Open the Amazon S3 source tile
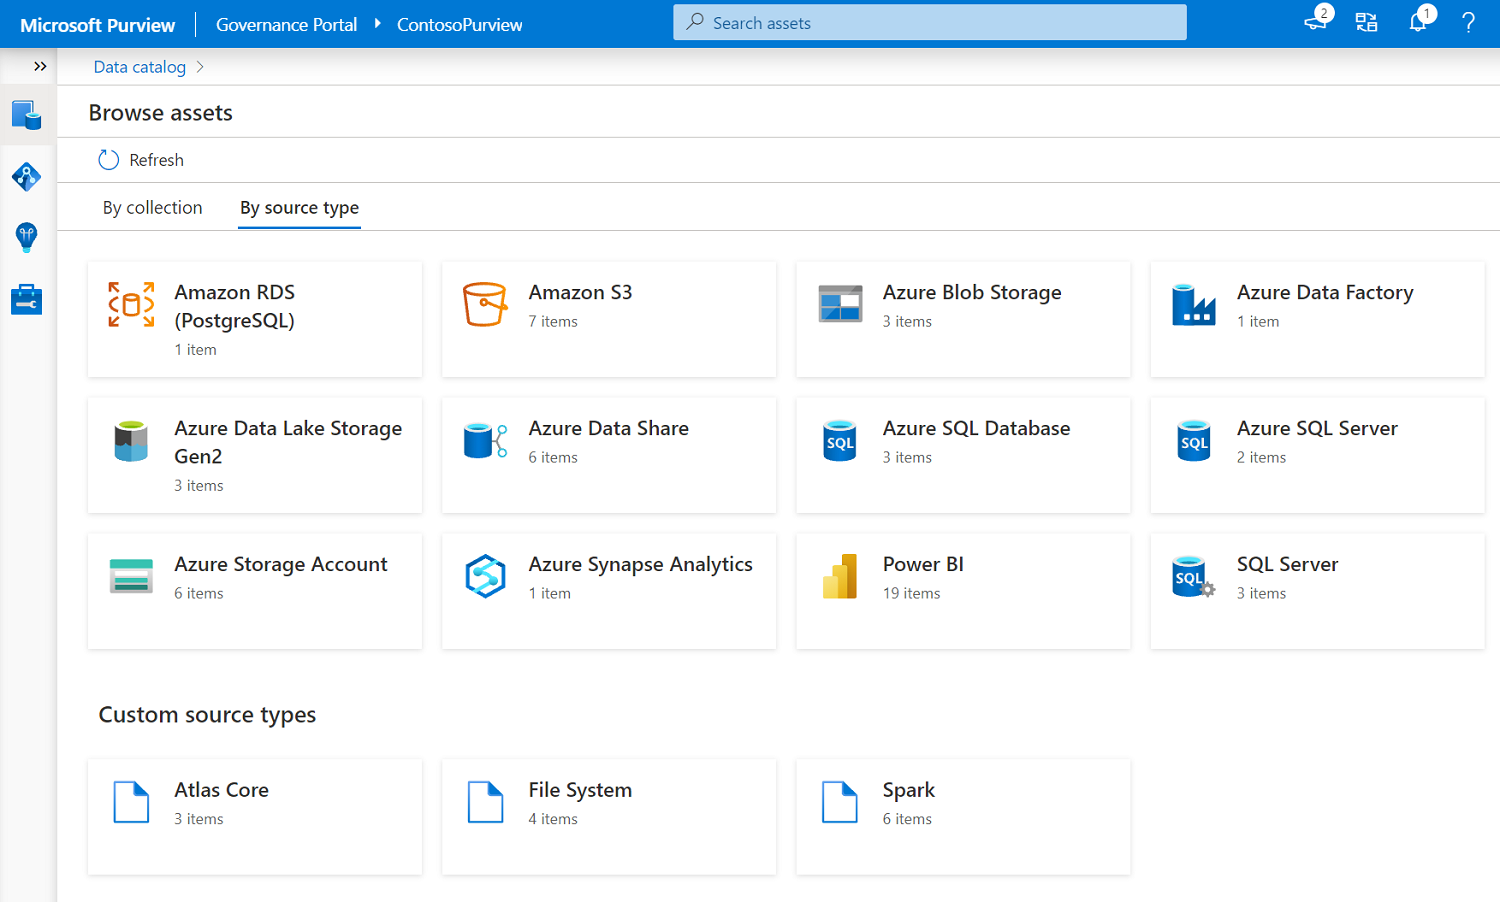 (x=608, y=319)
